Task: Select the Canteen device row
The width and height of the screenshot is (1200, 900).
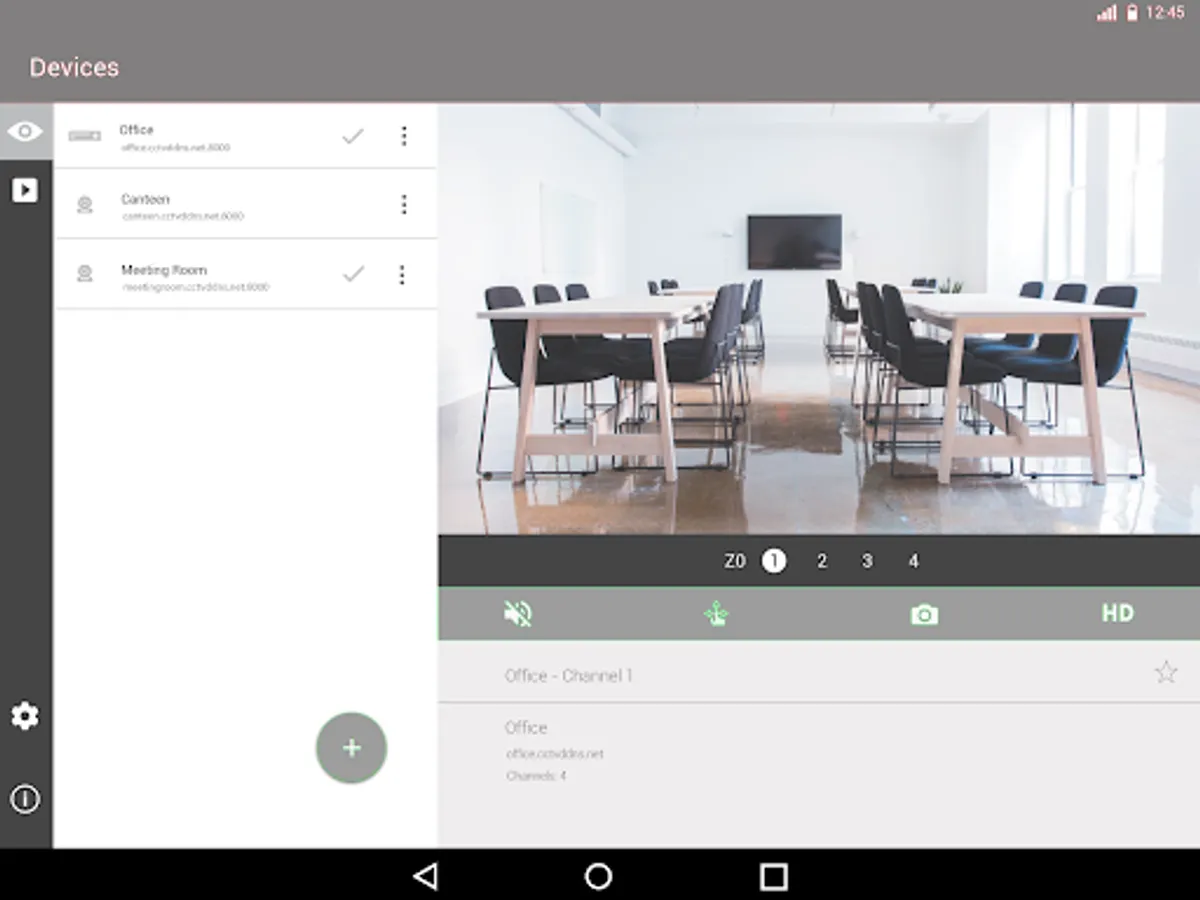Action: click(x=246, y=205)
